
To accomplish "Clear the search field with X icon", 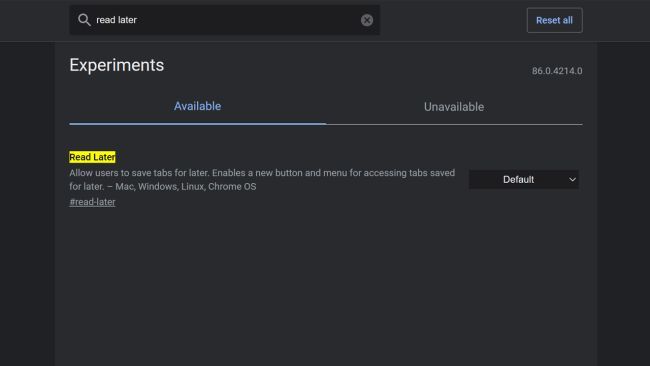I will click(x=366, y=20).
